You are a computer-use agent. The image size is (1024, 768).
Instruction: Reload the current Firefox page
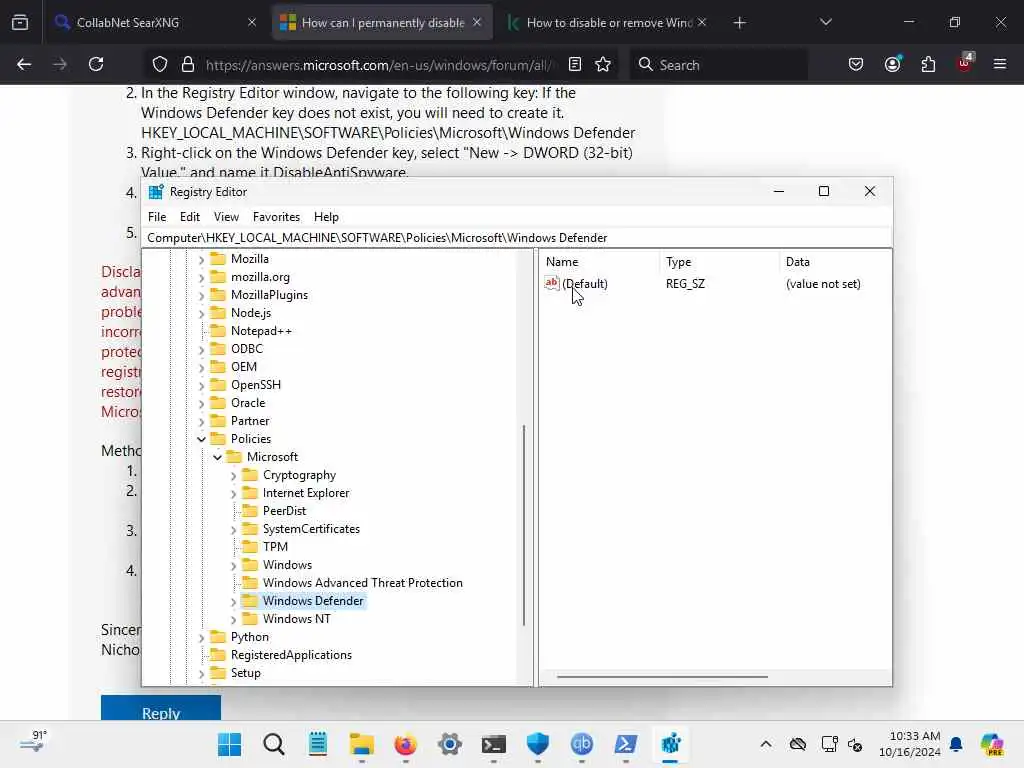point(96,65)
